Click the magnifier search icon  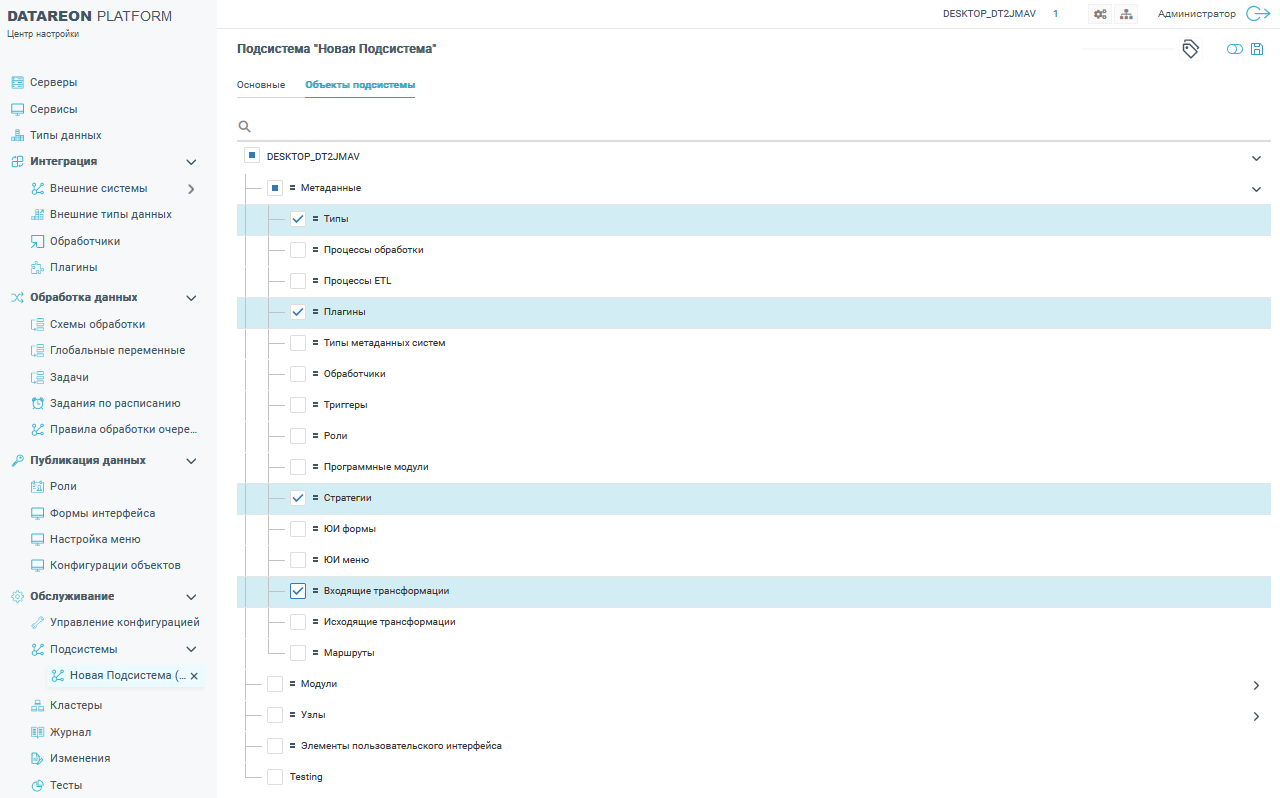[244, 127]
